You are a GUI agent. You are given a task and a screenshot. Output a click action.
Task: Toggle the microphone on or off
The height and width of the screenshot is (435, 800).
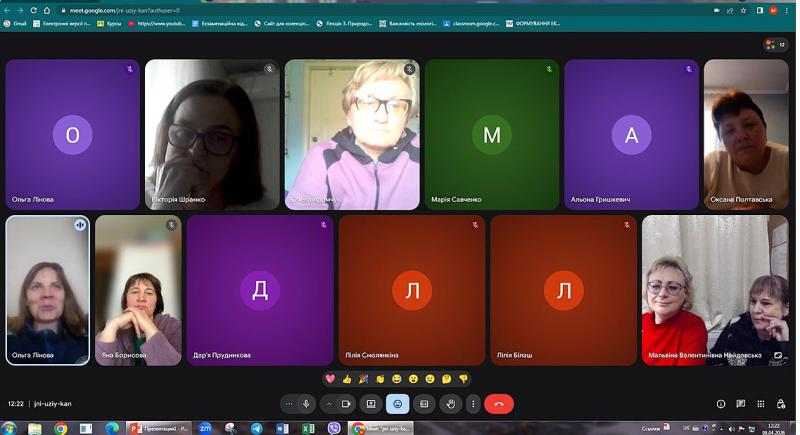tap(306, 404)
